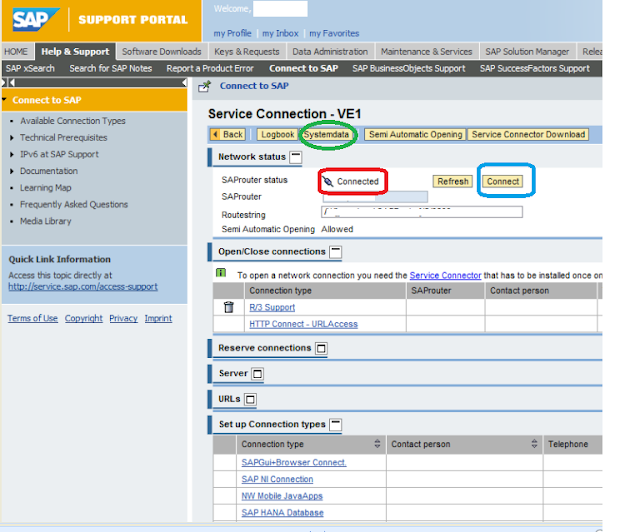The width and height of the screenshot is (640, 532).
Task: Open my Inbox link
Action: pyautogui.click(x=280, y=33)
